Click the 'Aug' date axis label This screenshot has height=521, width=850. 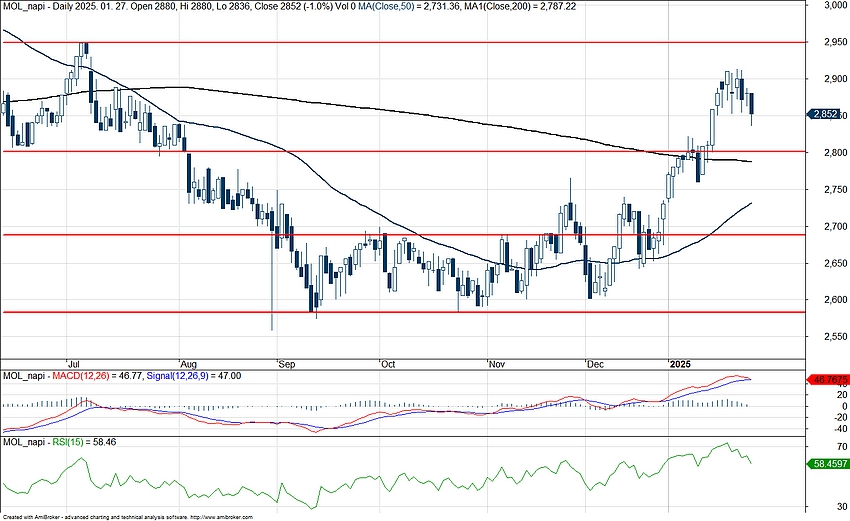189,364
